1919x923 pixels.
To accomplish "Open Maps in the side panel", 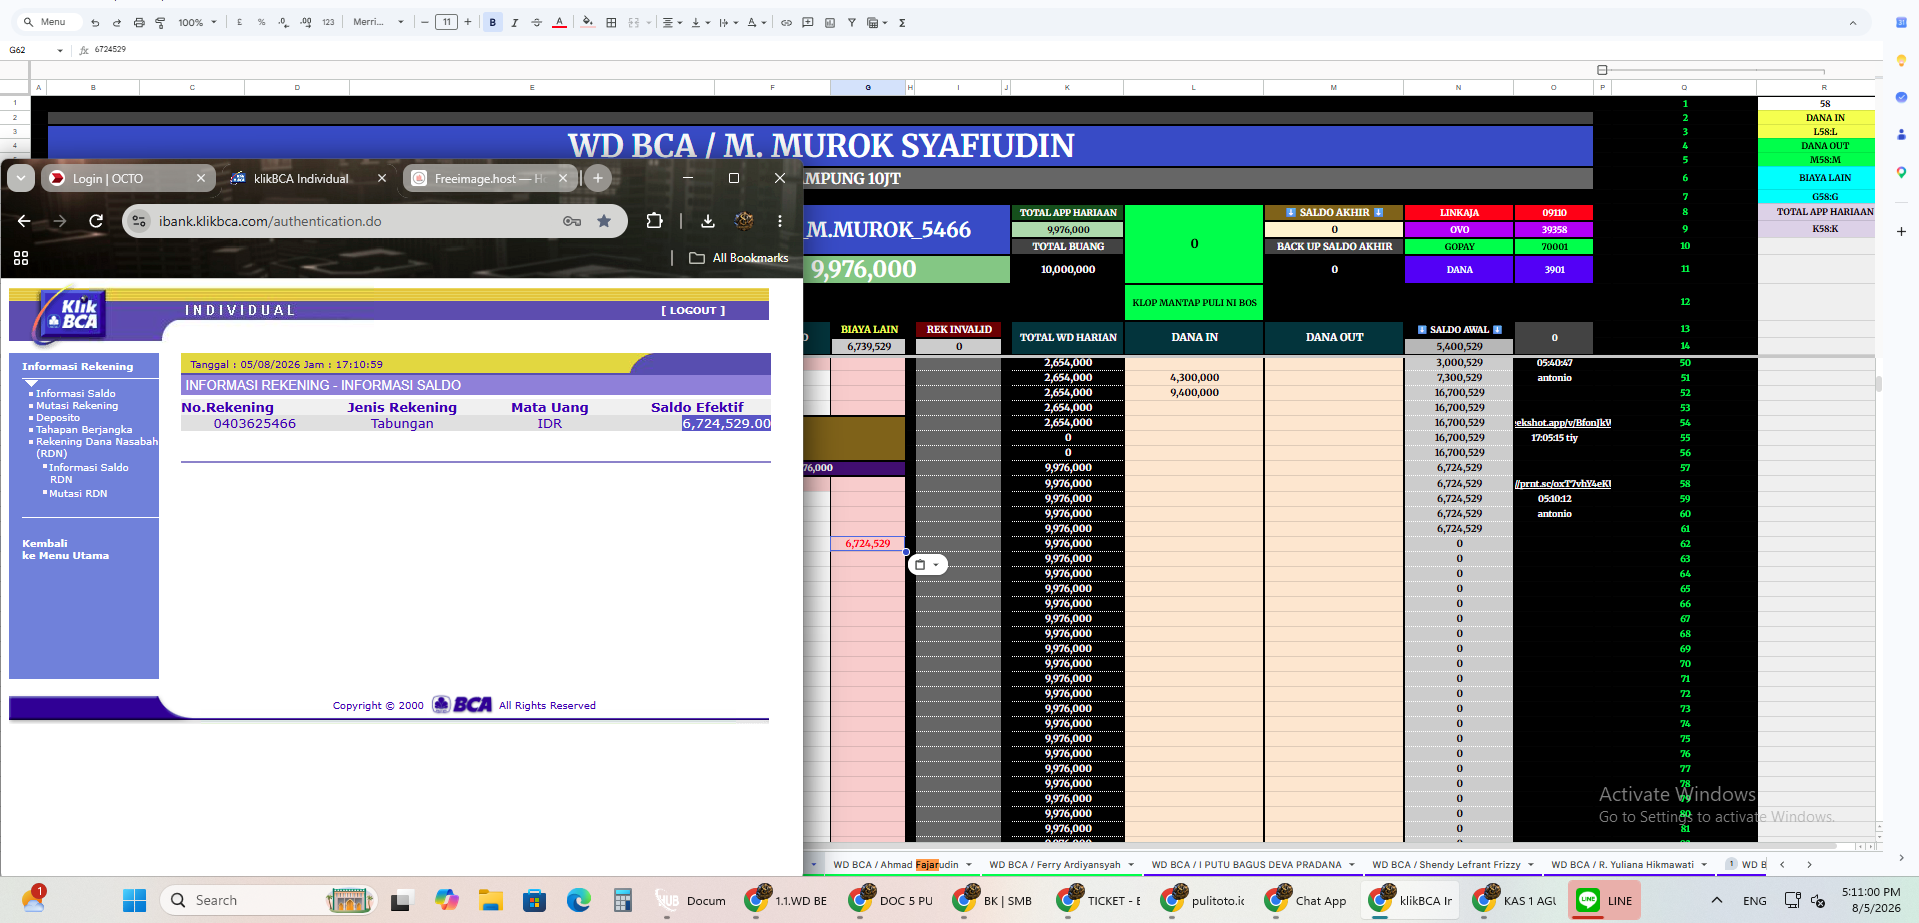I will click(x=1901, y=172).
